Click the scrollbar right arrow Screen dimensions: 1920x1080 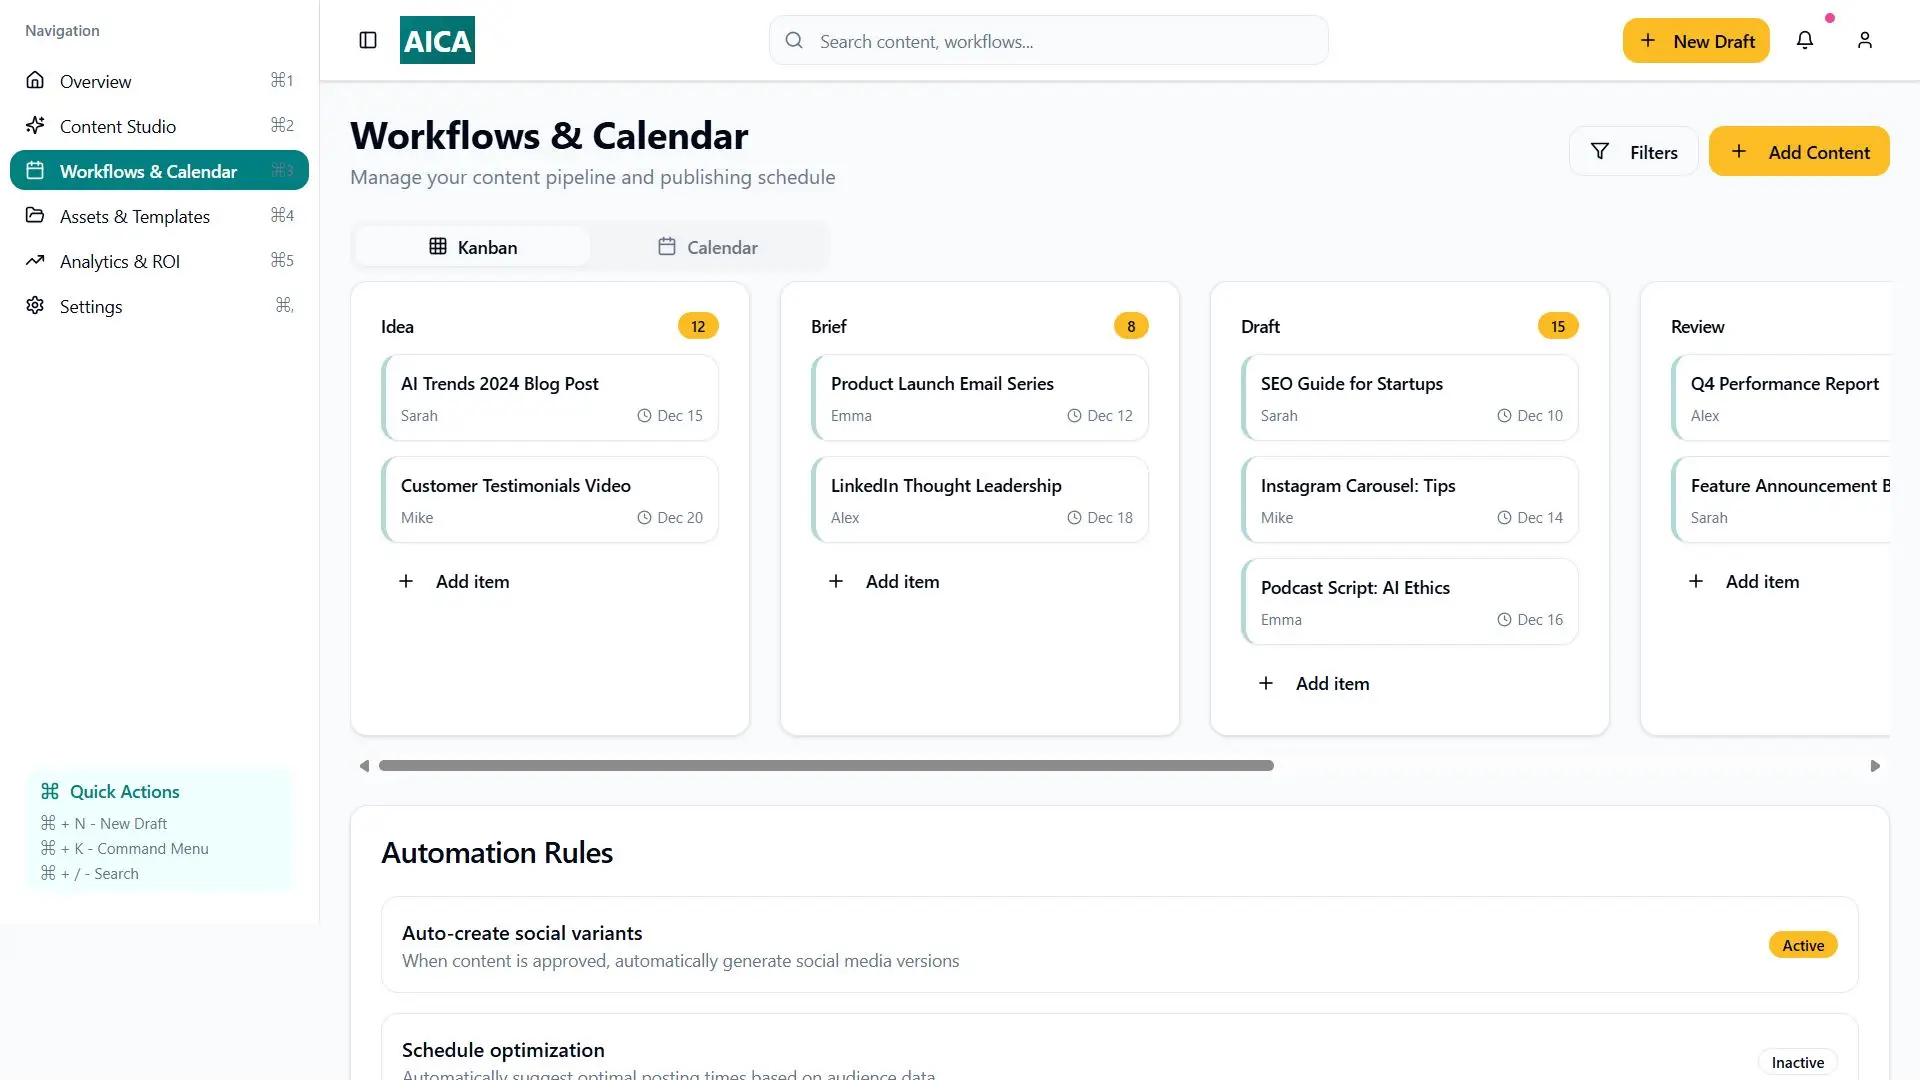1875,765
